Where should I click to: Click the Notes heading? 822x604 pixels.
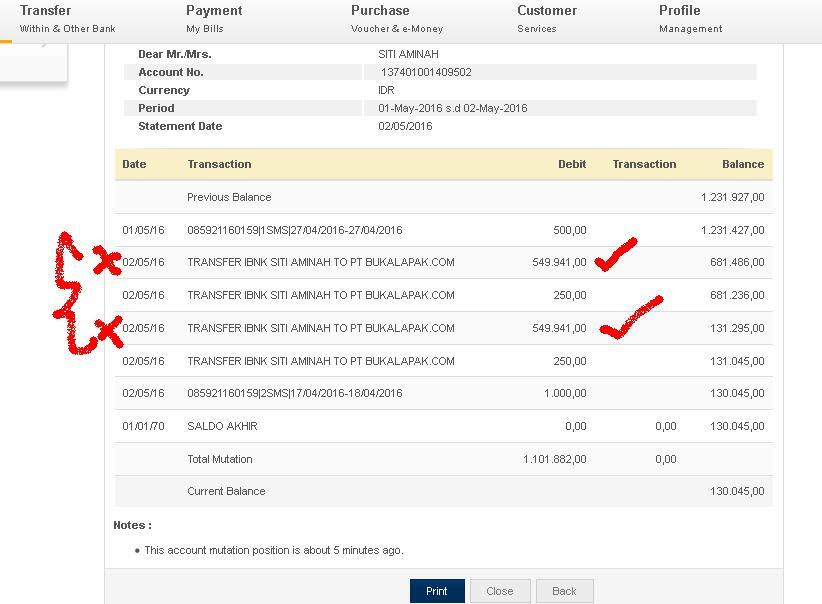133,525
